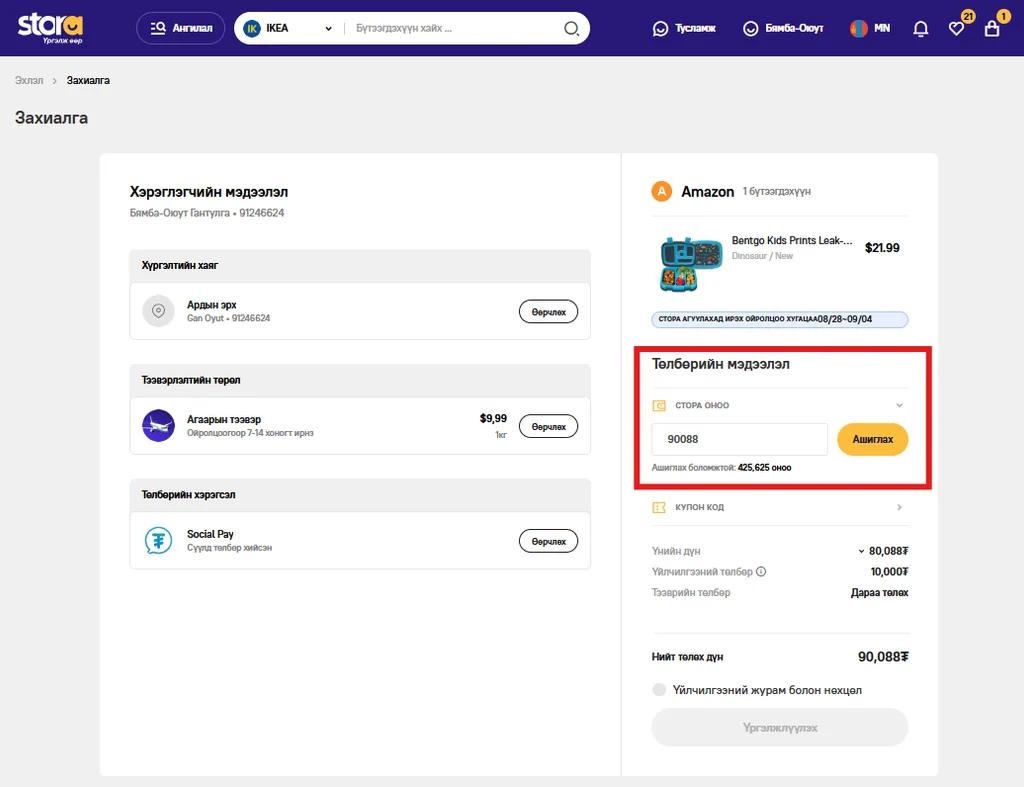Click the airplane icon for Агаарын тээвэр
The width and height of the screenshot is (1024, 787).
[159, 426]
